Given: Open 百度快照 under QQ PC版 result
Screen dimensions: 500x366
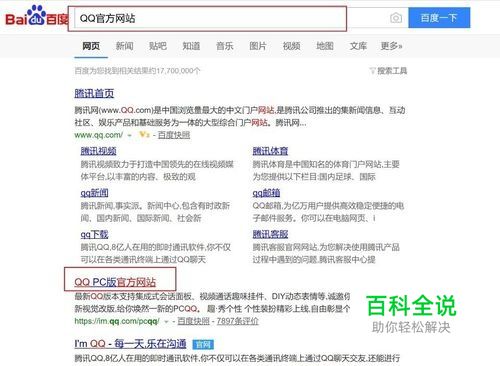Looking at the screenshot, I should click(x=193, y=321).
